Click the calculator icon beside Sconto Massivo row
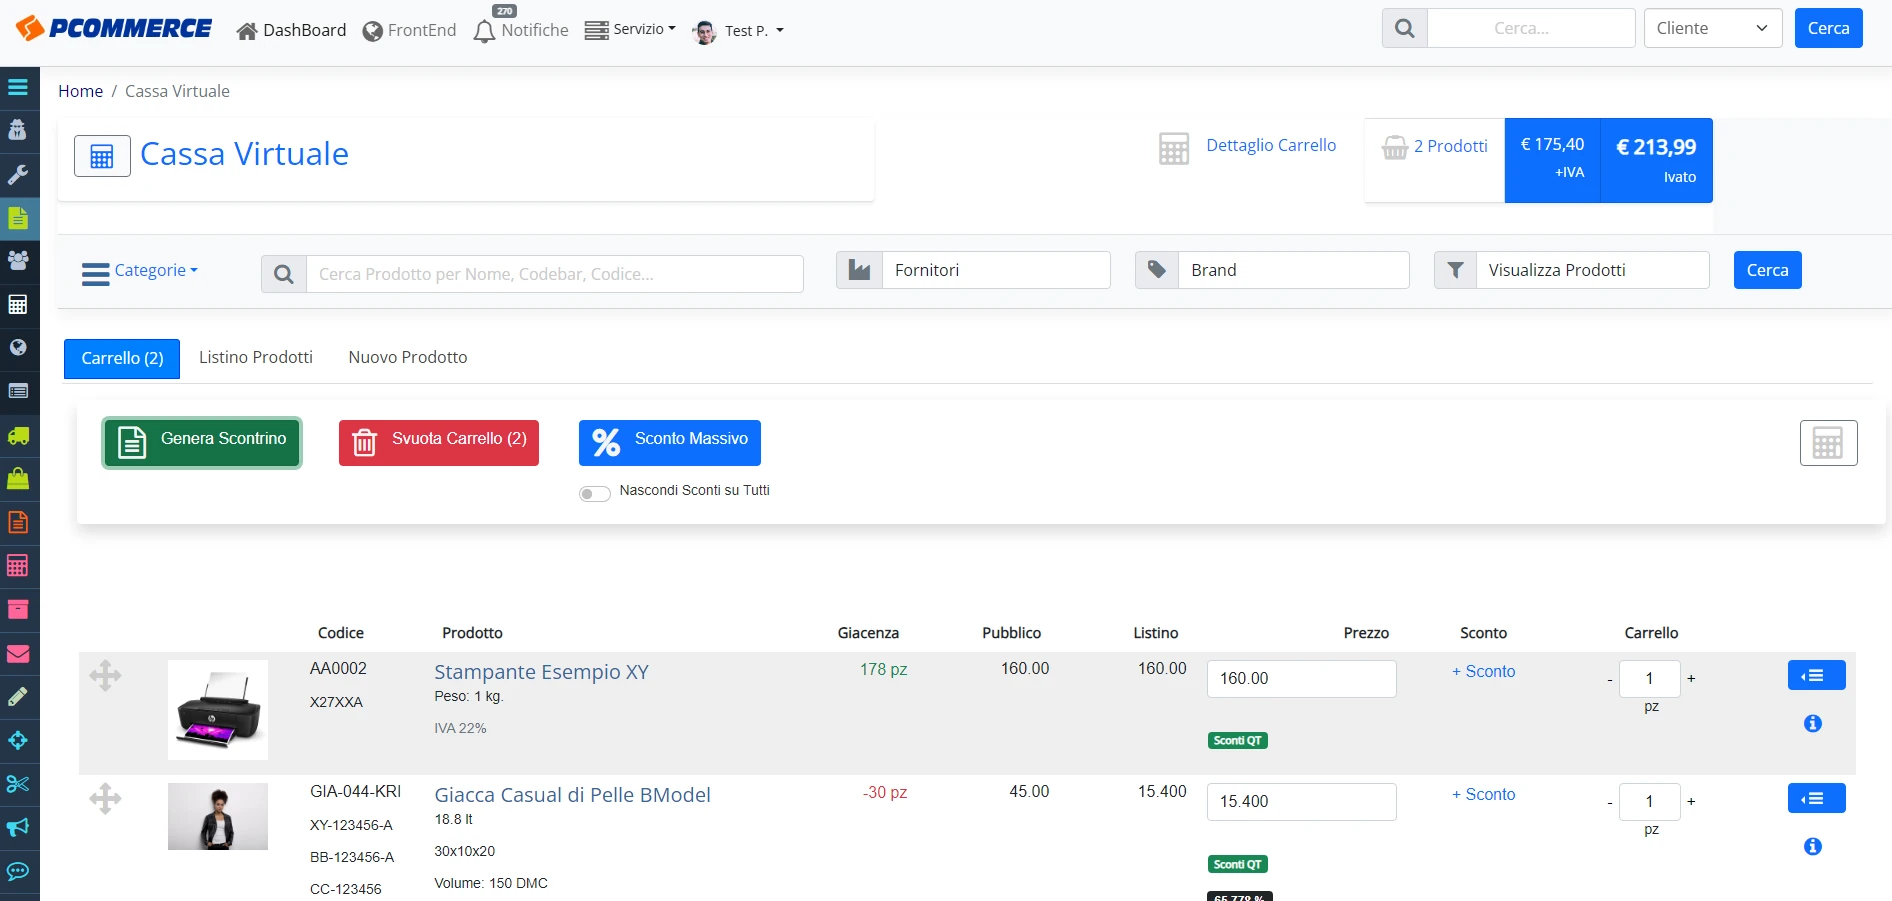The image size is (1892, 901). tap(1828, 443)
